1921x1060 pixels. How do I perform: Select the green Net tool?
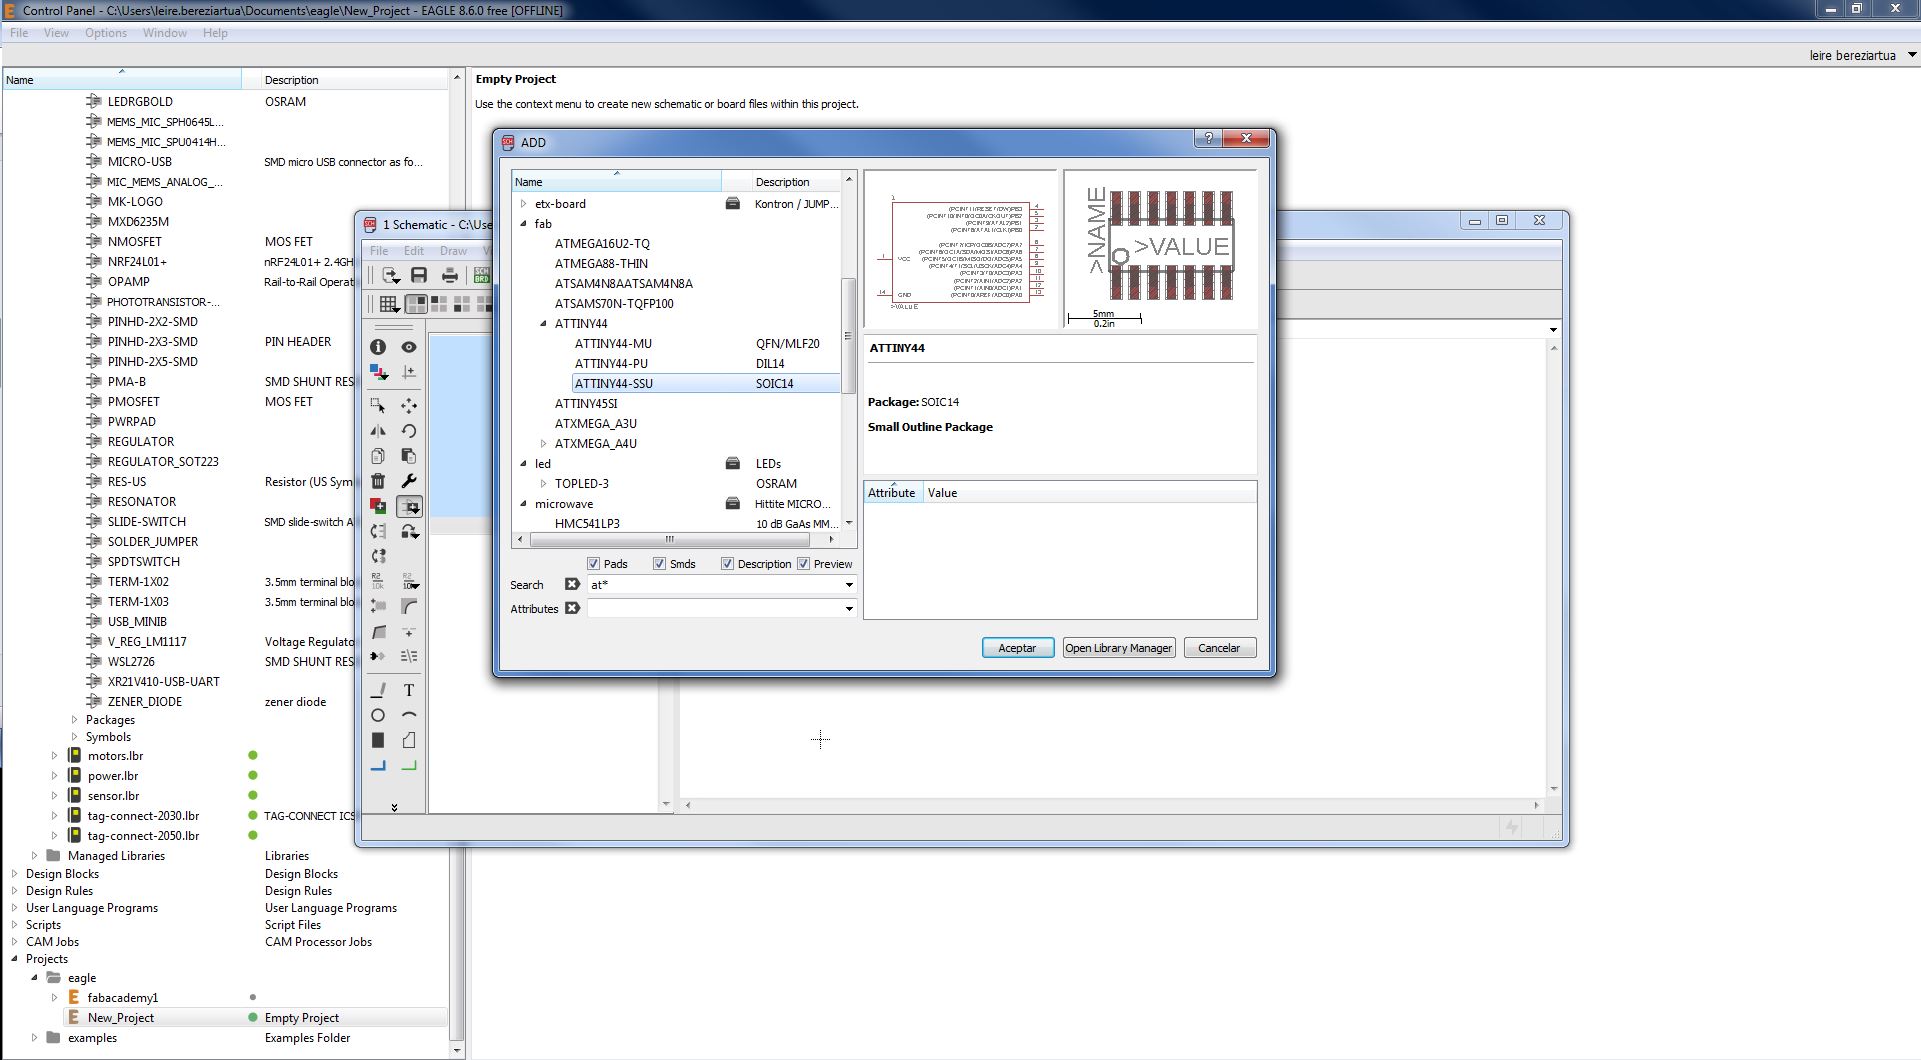coord(409,766)
